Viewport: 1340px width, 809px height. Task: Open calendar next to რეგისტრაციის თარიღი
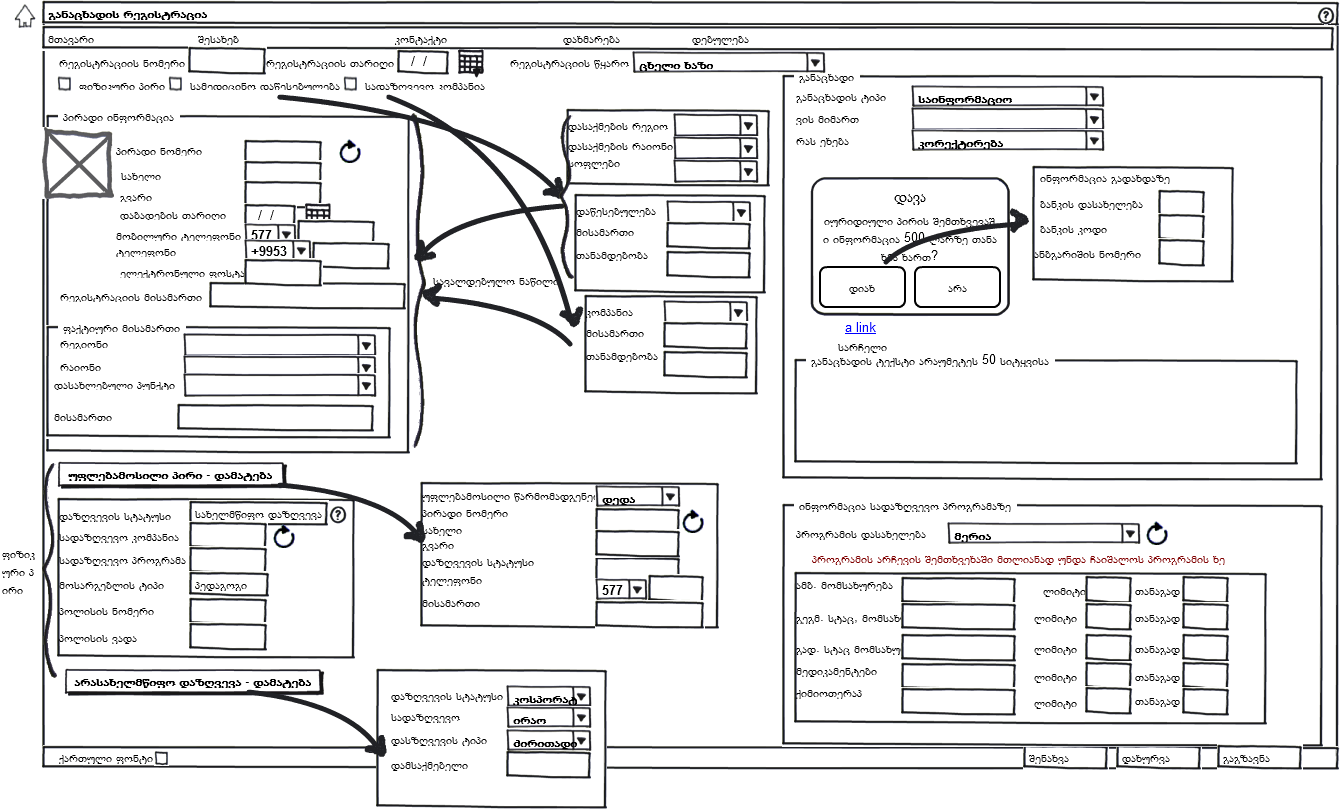[471, 63]
